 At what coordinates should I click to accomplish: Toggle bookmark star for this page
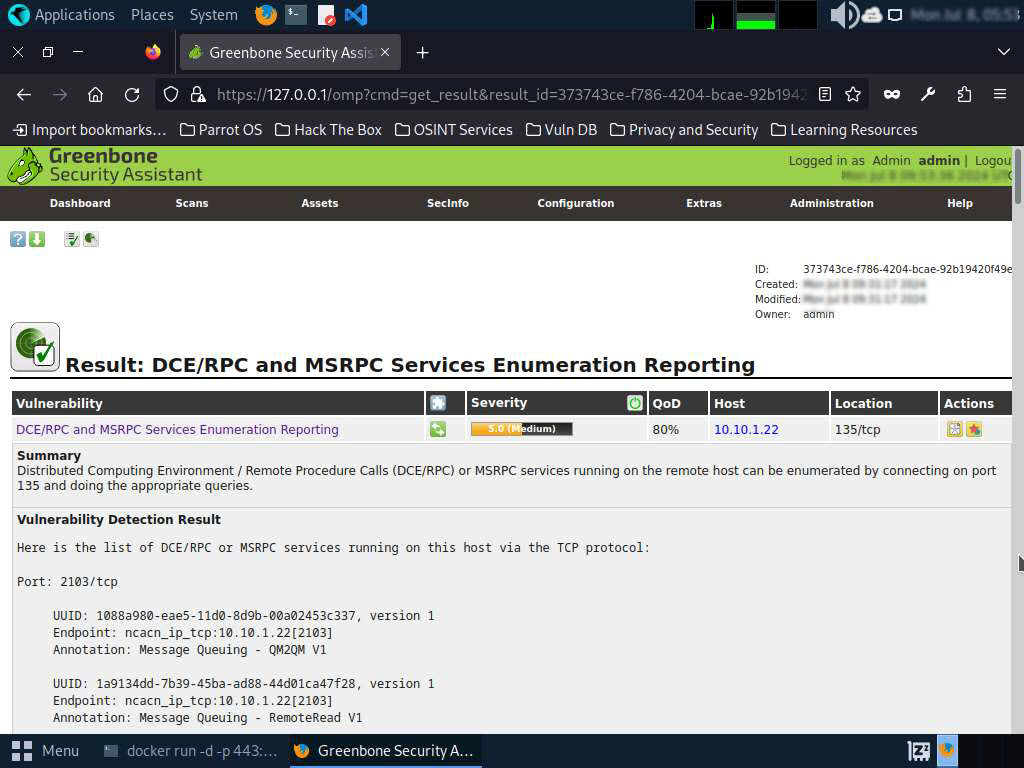point(853,94)
